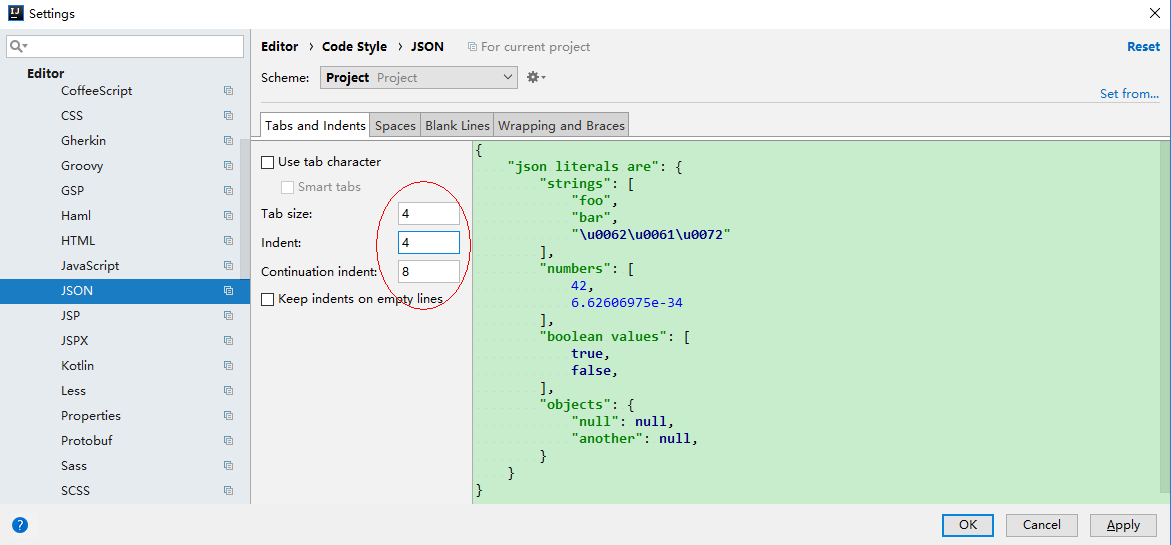Click the project copy icon beside Haml
This screenshot has width=1171, height=545.
pos(229,216)
